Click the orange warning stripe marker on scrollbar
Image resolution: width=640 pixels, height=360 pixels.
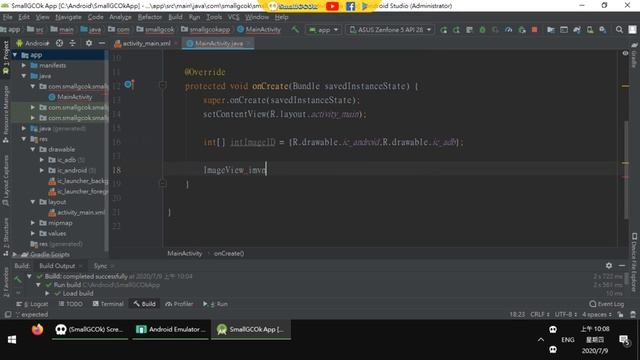(625, 86)
